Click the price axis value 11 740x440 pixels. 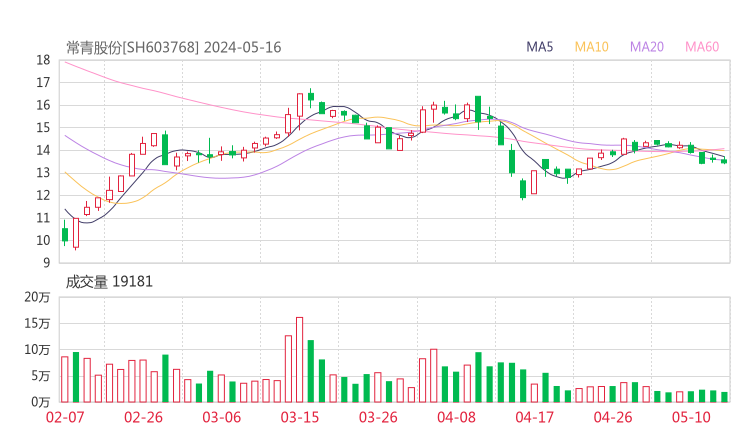43,218
